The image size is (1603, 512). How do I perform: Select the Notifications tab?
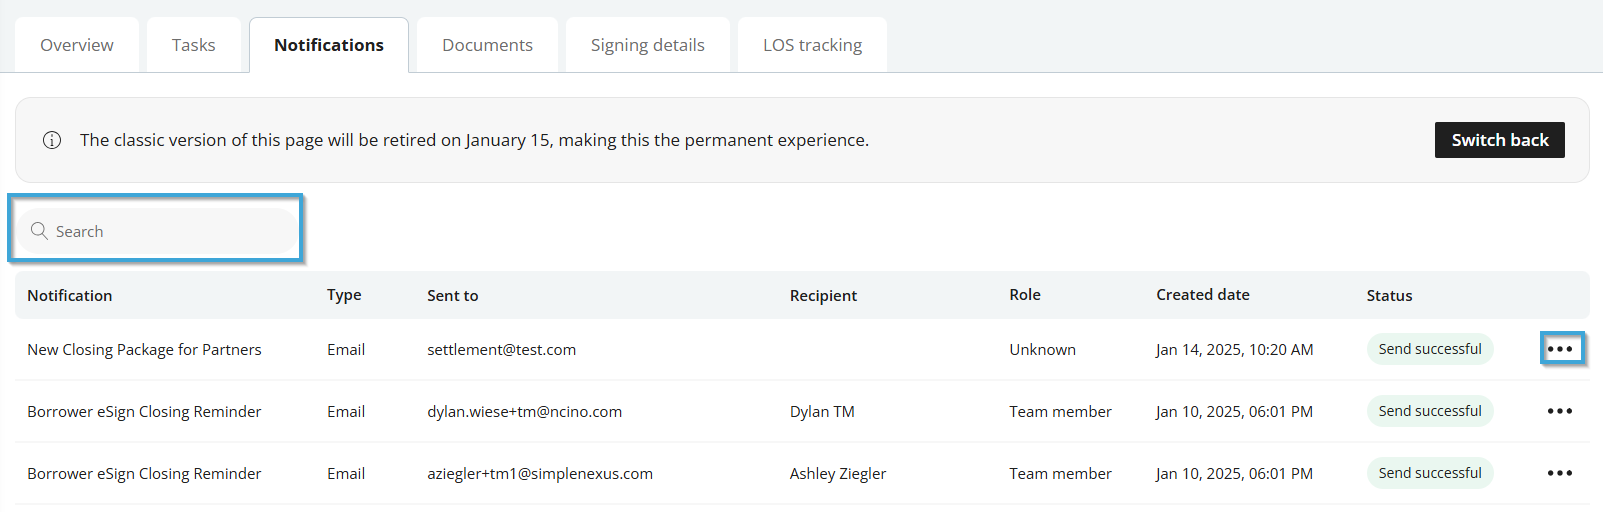pyautogui.click(x=329, y=45)
